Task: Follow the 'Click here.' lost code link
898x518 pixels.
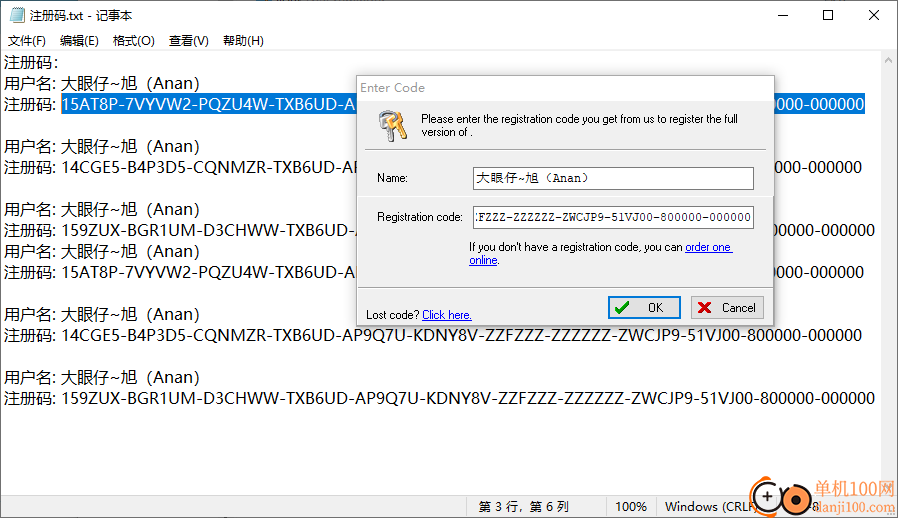Action: tap(447, 315)
